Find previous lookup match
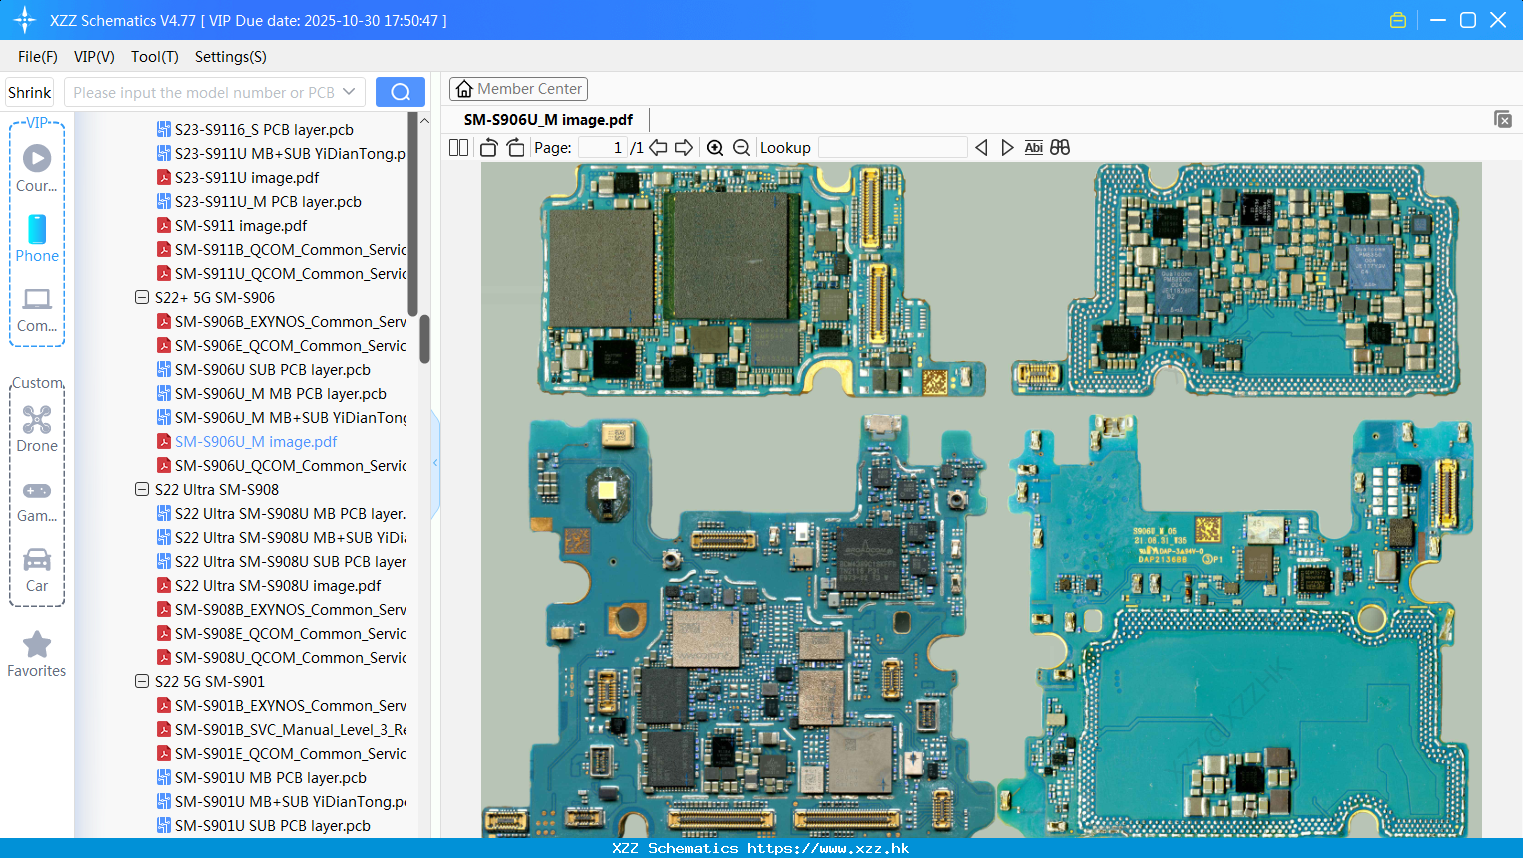The width and height of the screenshot is (1523, 858). click(981, 147)
